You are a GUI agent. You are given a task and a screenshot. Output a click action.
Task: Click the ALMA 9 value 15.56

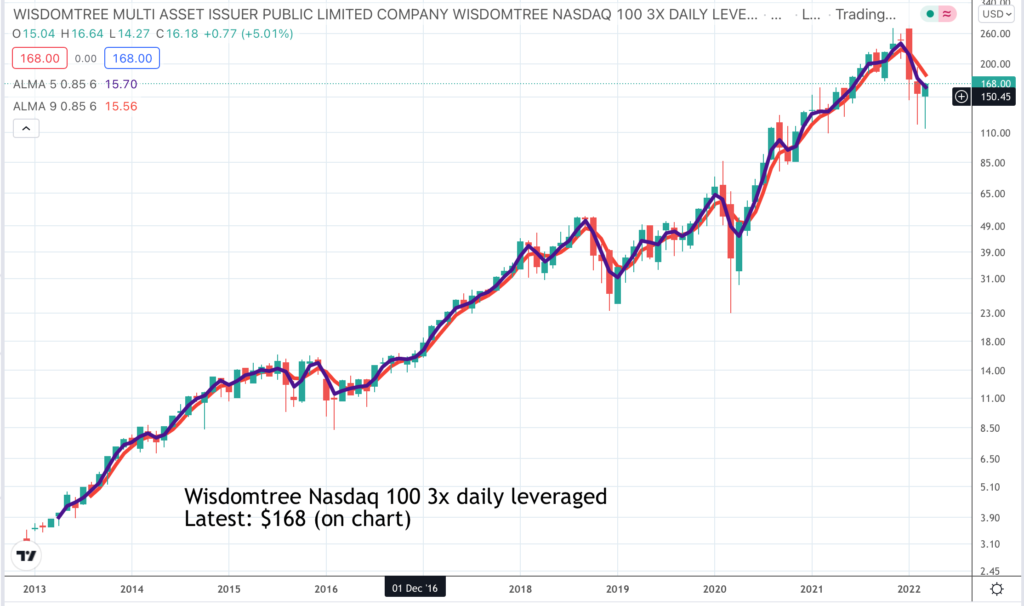[121, 106]
